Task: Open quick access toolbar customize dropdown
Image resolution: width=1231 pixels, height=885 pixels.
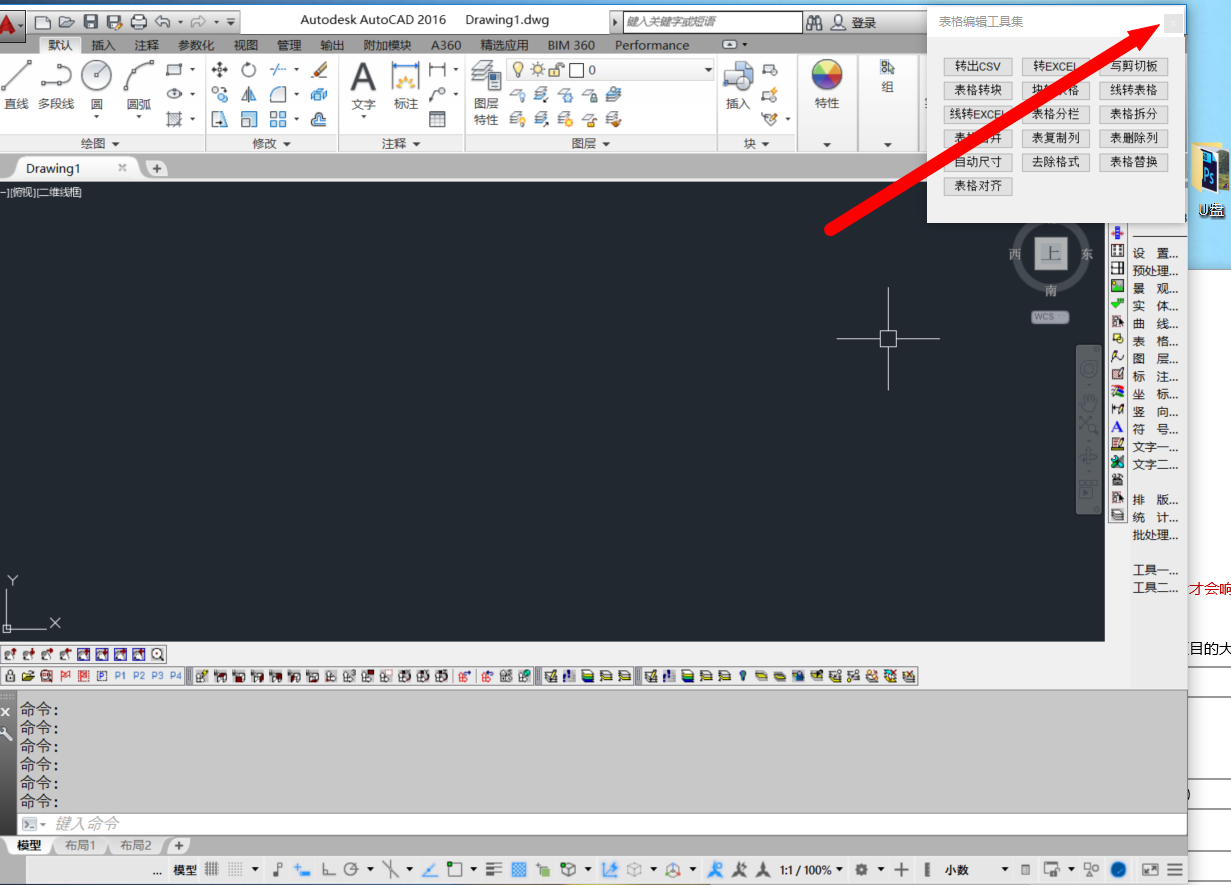Action: click(x=231, y=21)
